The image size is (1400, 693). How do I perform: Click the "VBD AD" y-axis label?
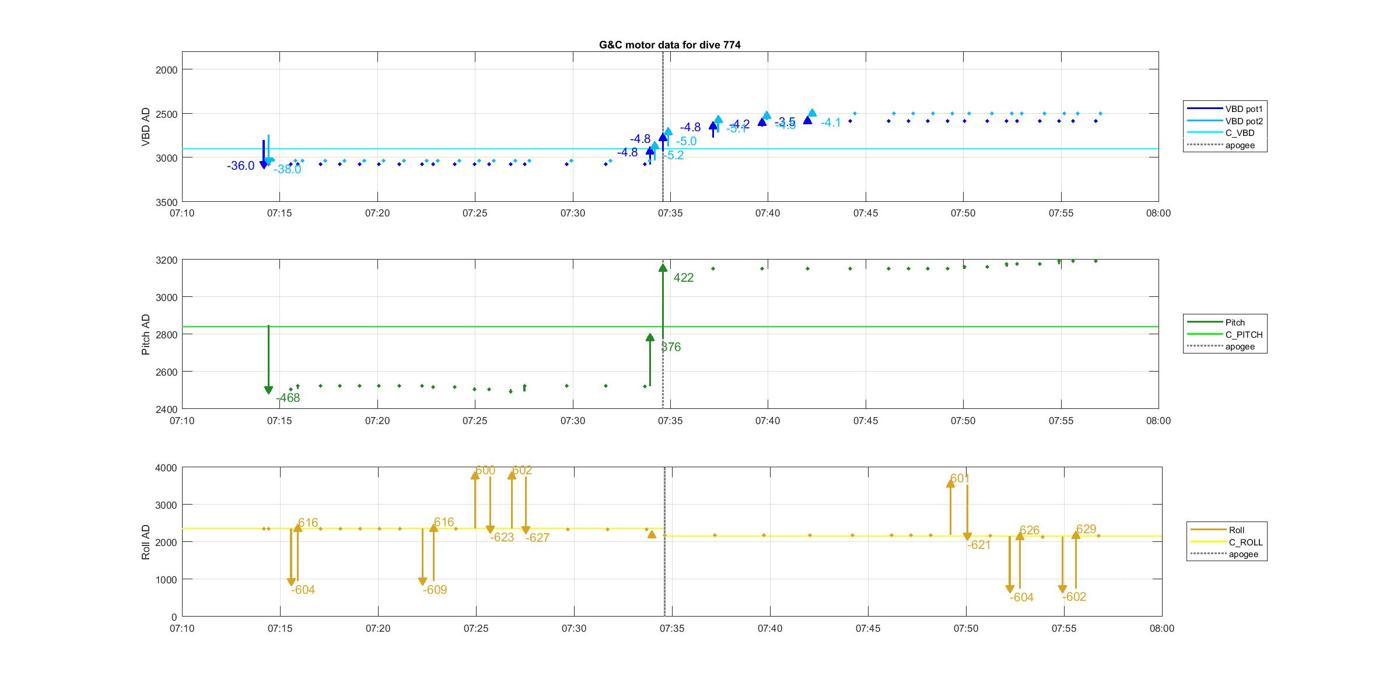pyautogui.click(x=146, y=127)
